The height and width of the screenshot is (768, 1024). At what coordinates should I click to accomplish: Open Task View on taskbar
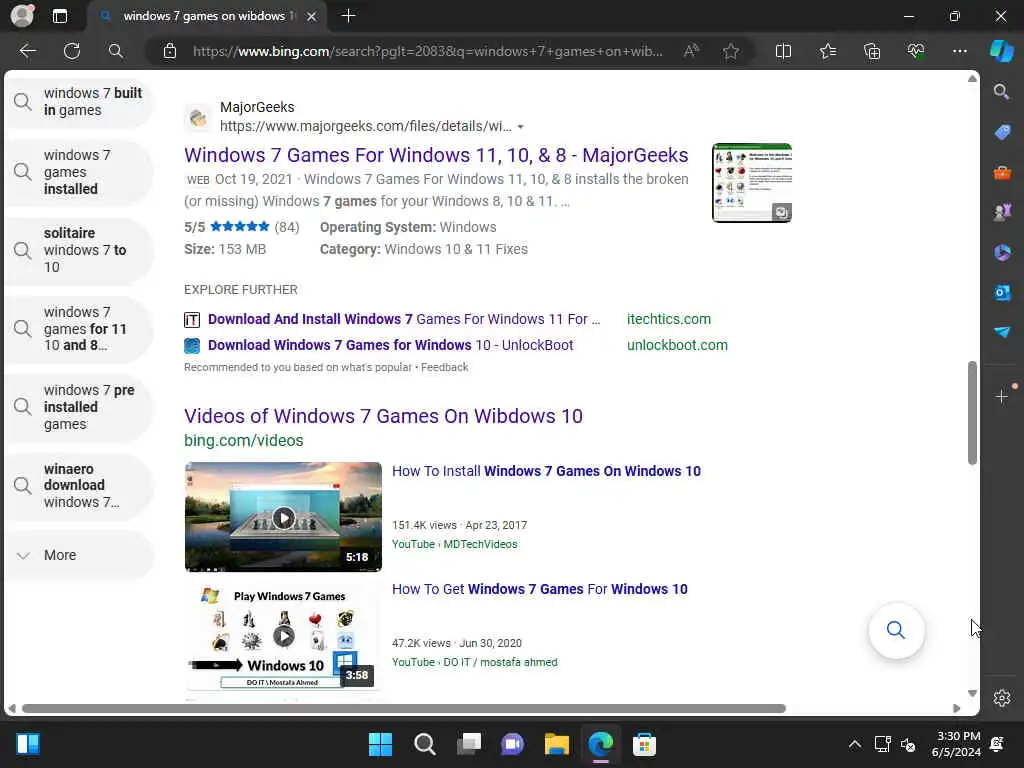(x=469, y=744)
